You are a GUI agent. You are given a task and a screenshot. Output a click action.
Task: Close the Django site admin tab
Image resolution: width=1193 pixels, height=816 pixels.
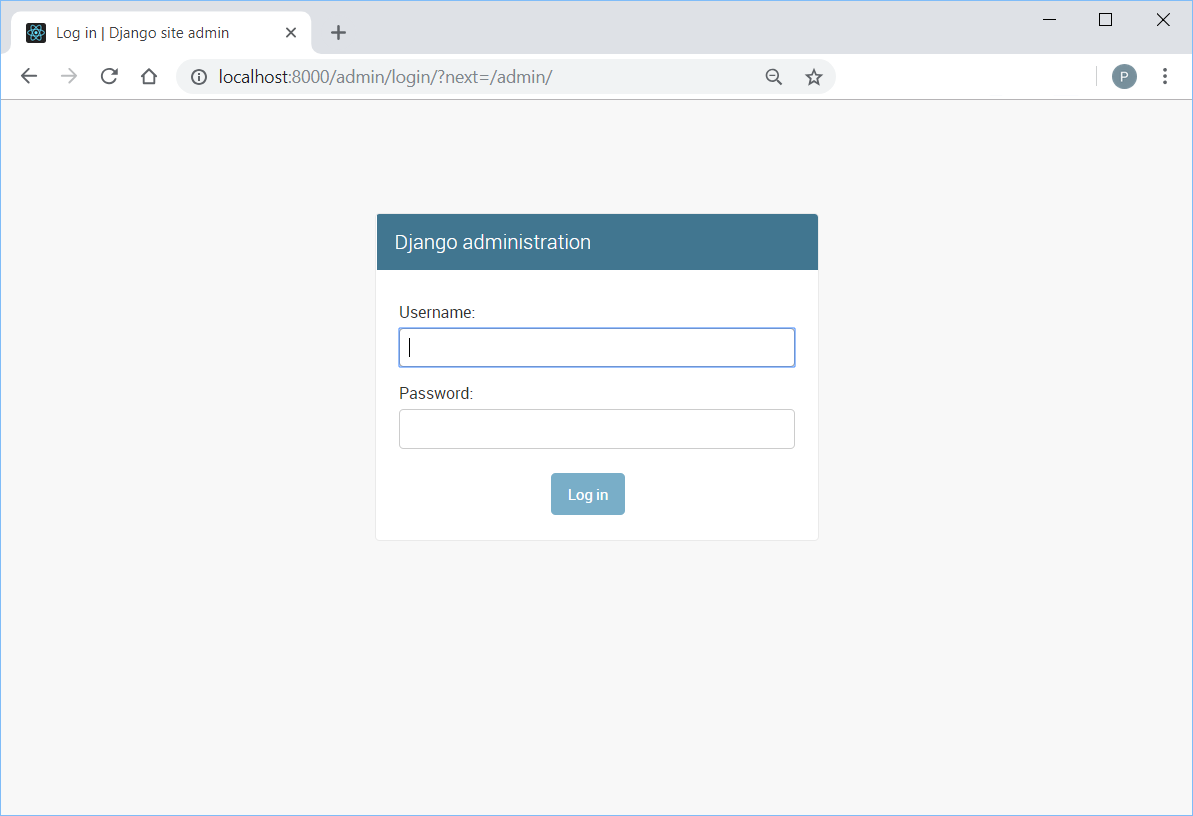pos(291,33)
